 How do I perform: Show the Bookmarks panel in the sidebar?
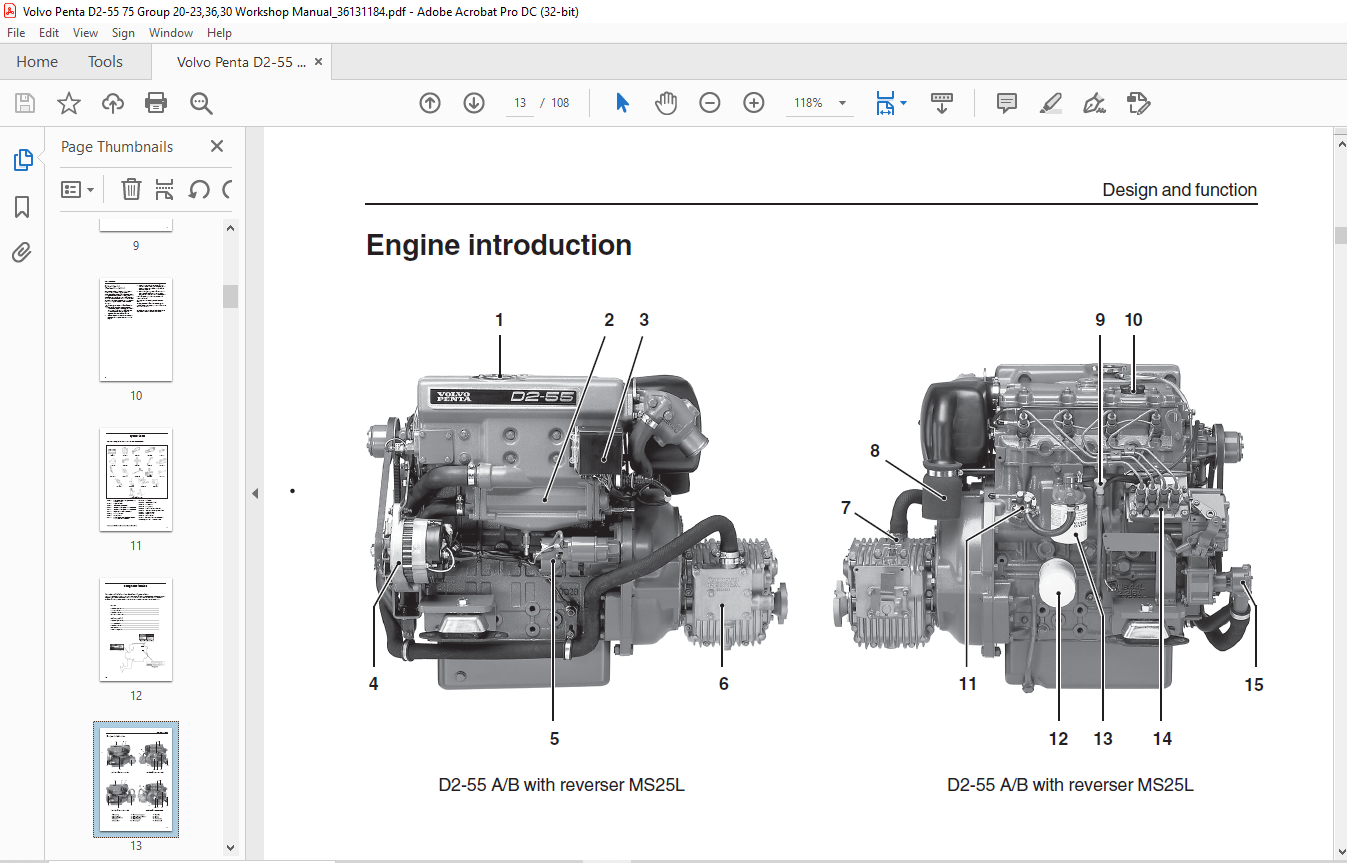(22, 207)
